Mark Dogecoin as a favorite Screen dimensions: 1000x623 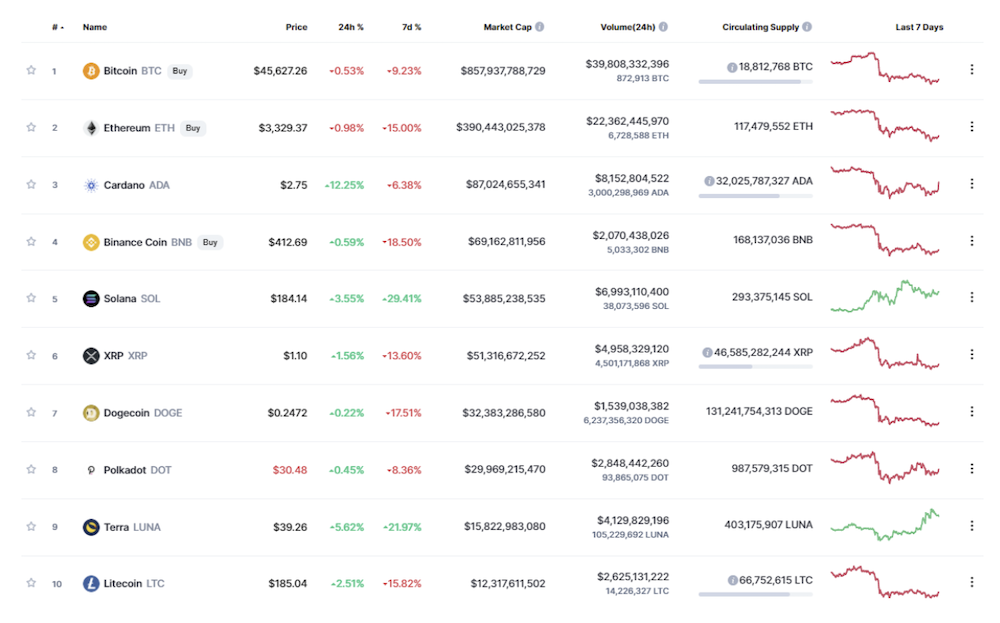31,412
